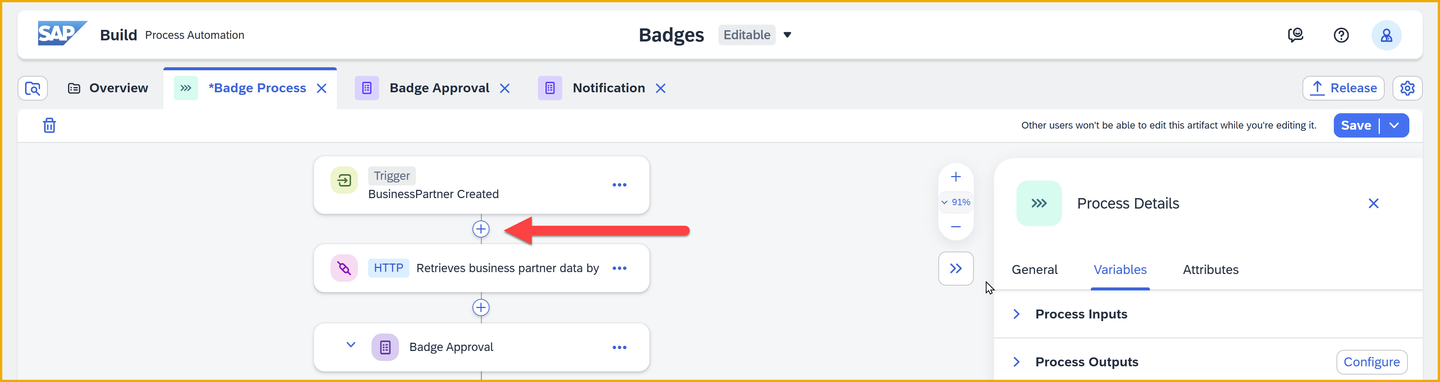Click the HTTP action step icon
The image size is (1440, 382).
coord(344,268)
